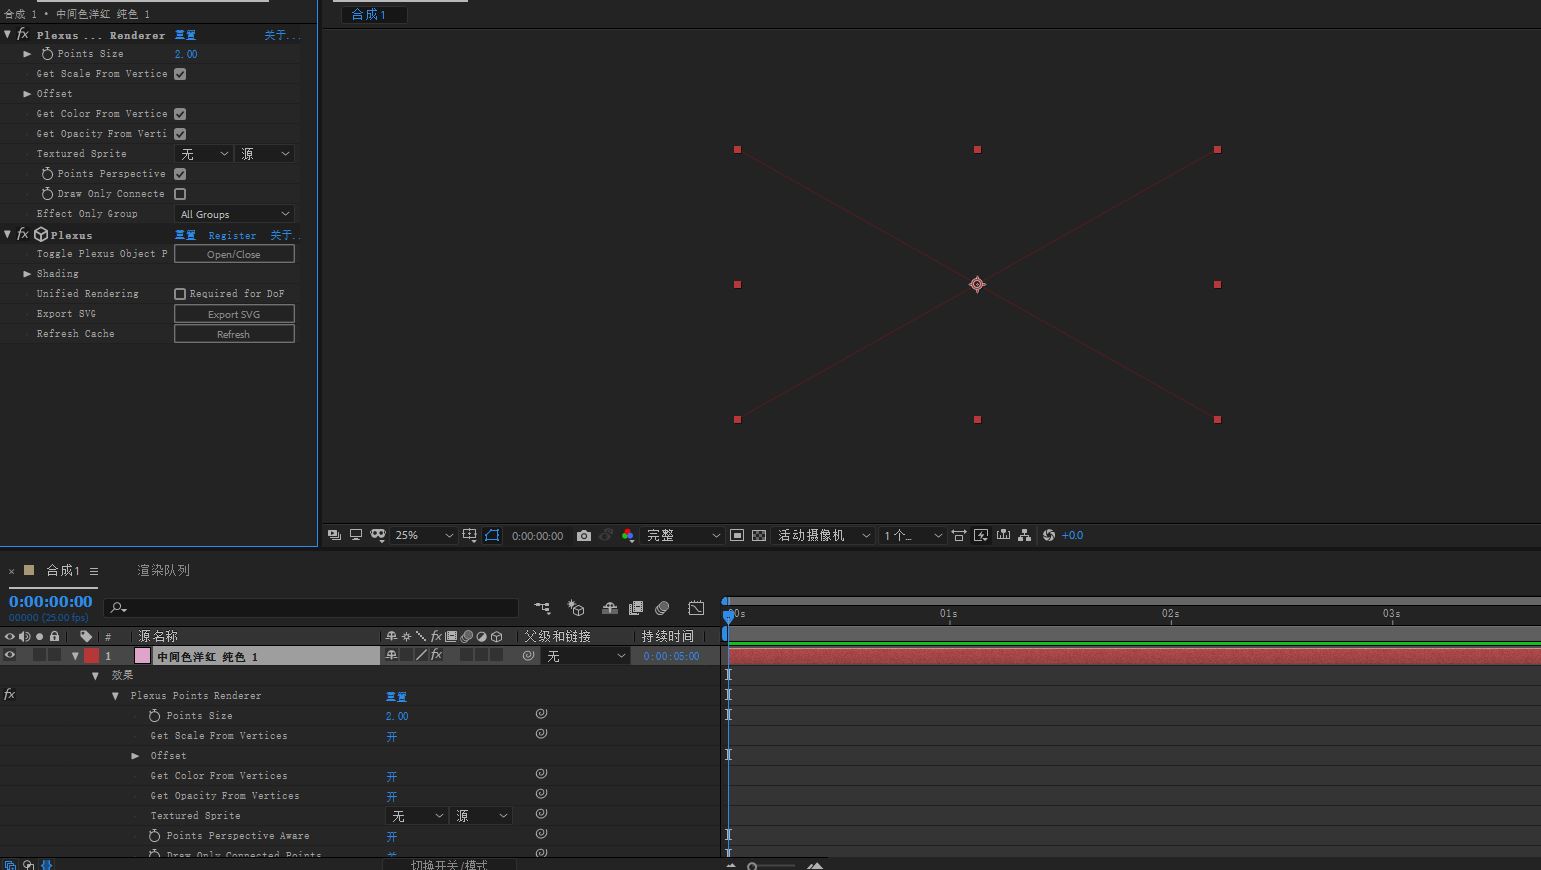Click the Refresh cache button
The height and width of the screenshot is (870, 1541).
click(234, 334)
